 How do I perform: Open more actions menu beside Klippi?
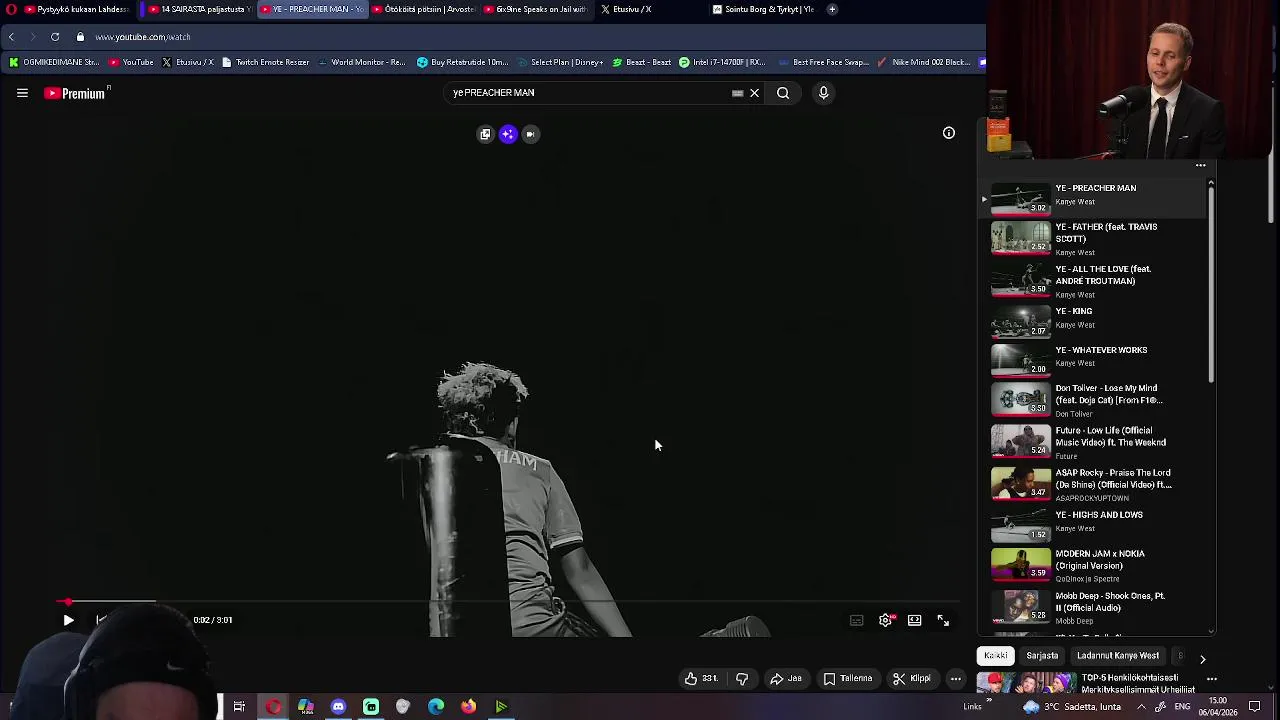tap(956, 679)
